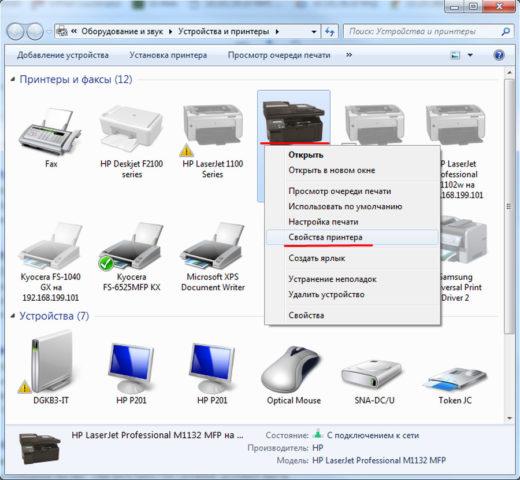The height and width of the screenshot is (480, 520).
Task: Expand the address bar history dropdown
Action: click(x=314, y=32)
